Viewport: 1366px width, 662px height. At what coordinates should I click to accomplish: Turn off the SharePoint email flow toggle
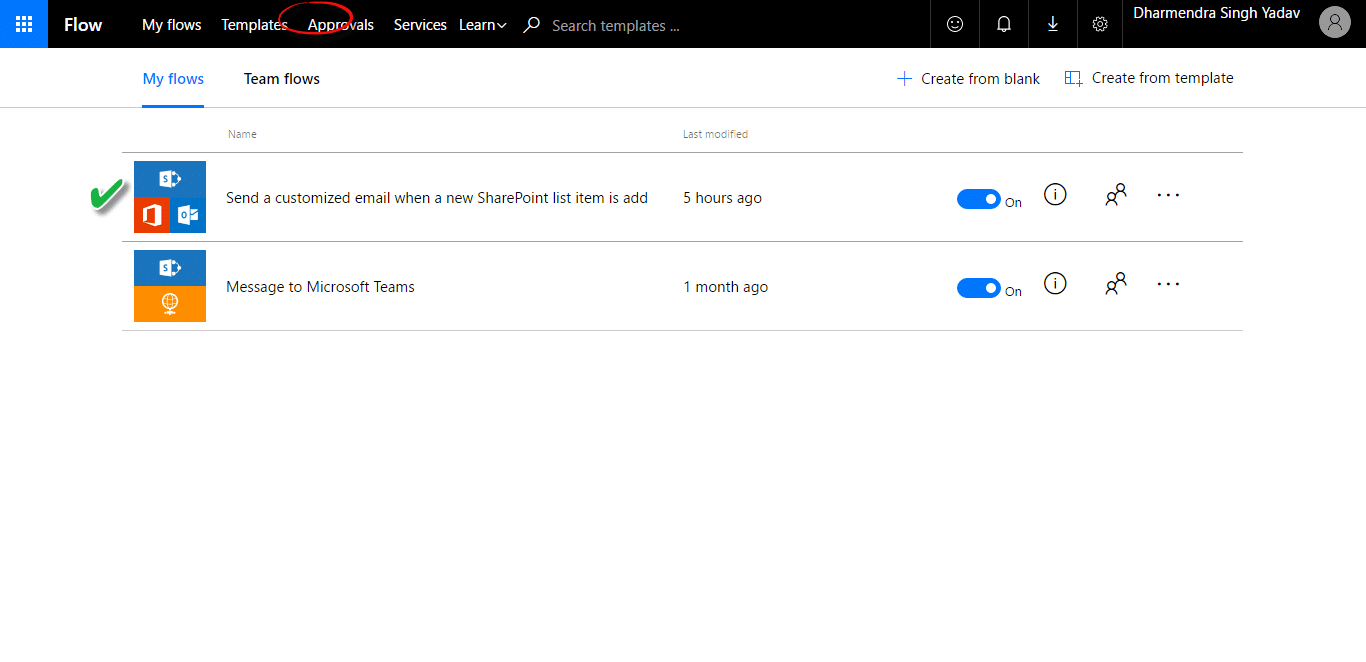click(x=978, y=199)
